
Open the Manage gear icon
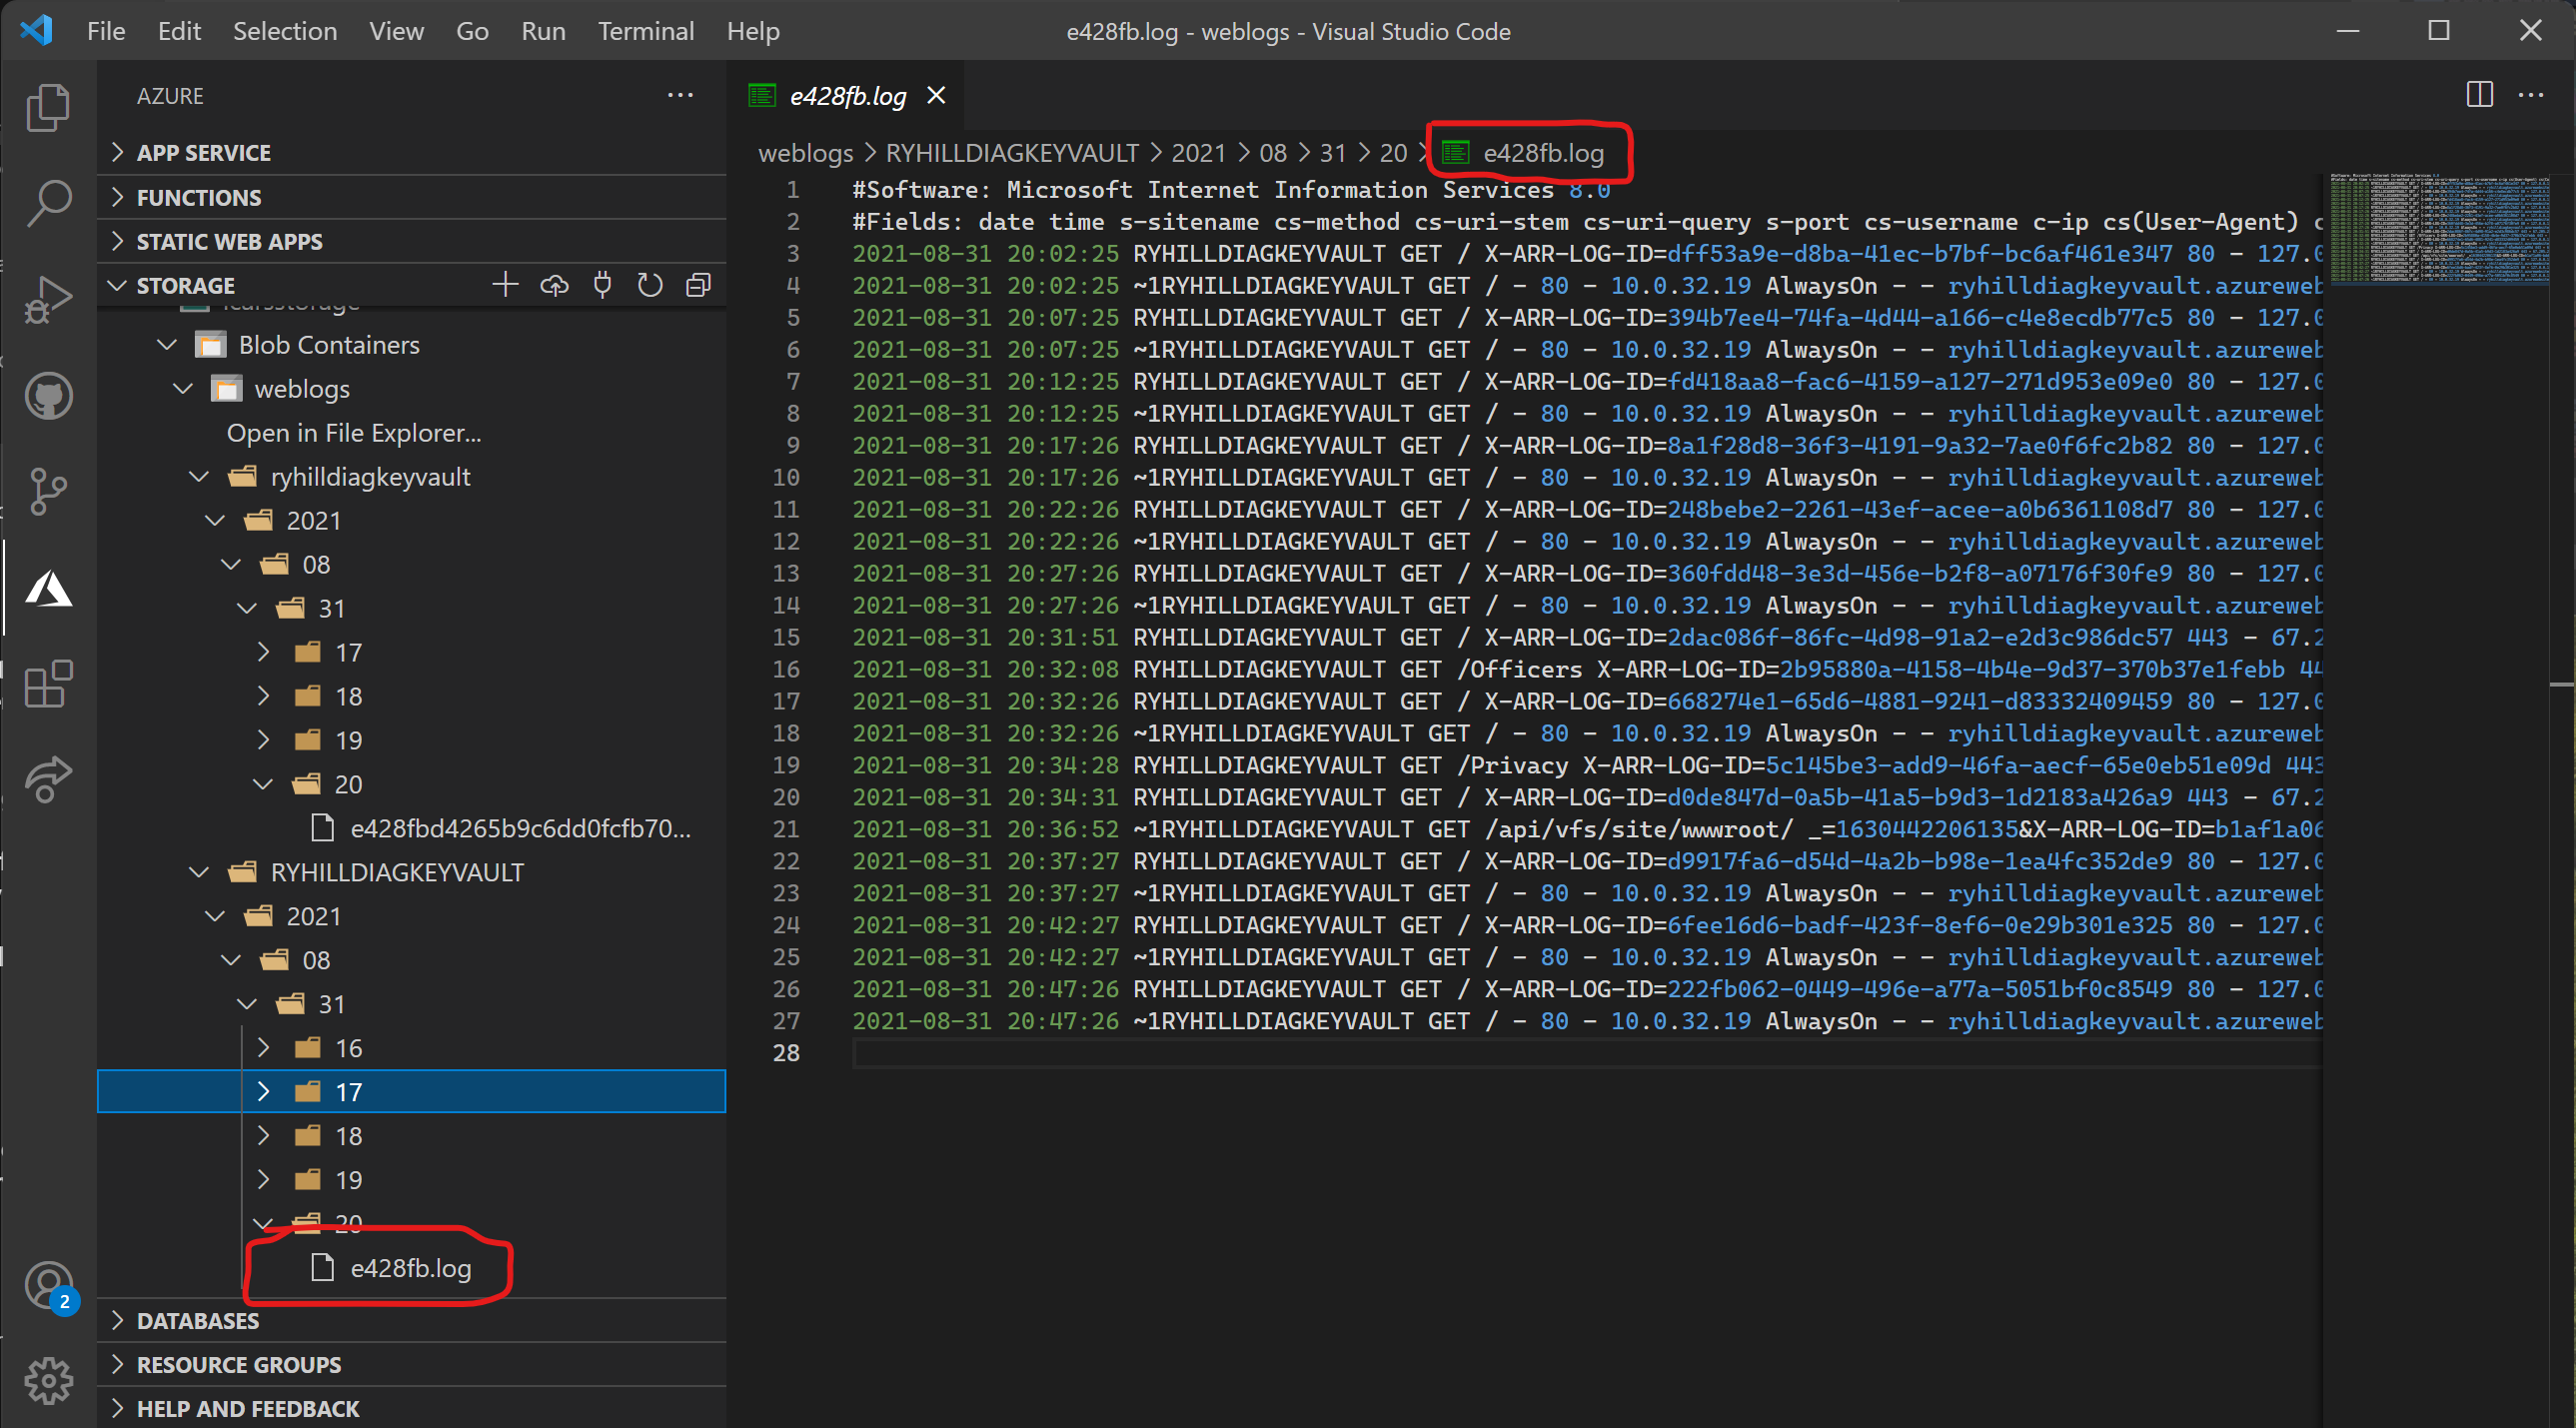(48, 1381)
